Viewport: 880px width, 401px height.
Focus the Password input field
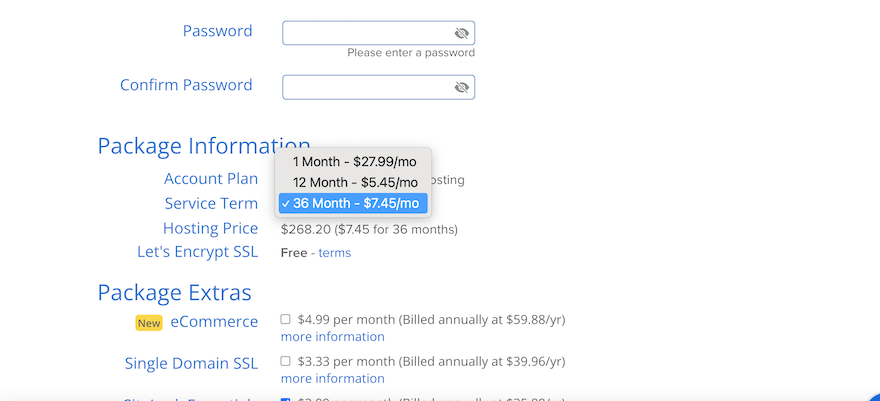point(378,33)
